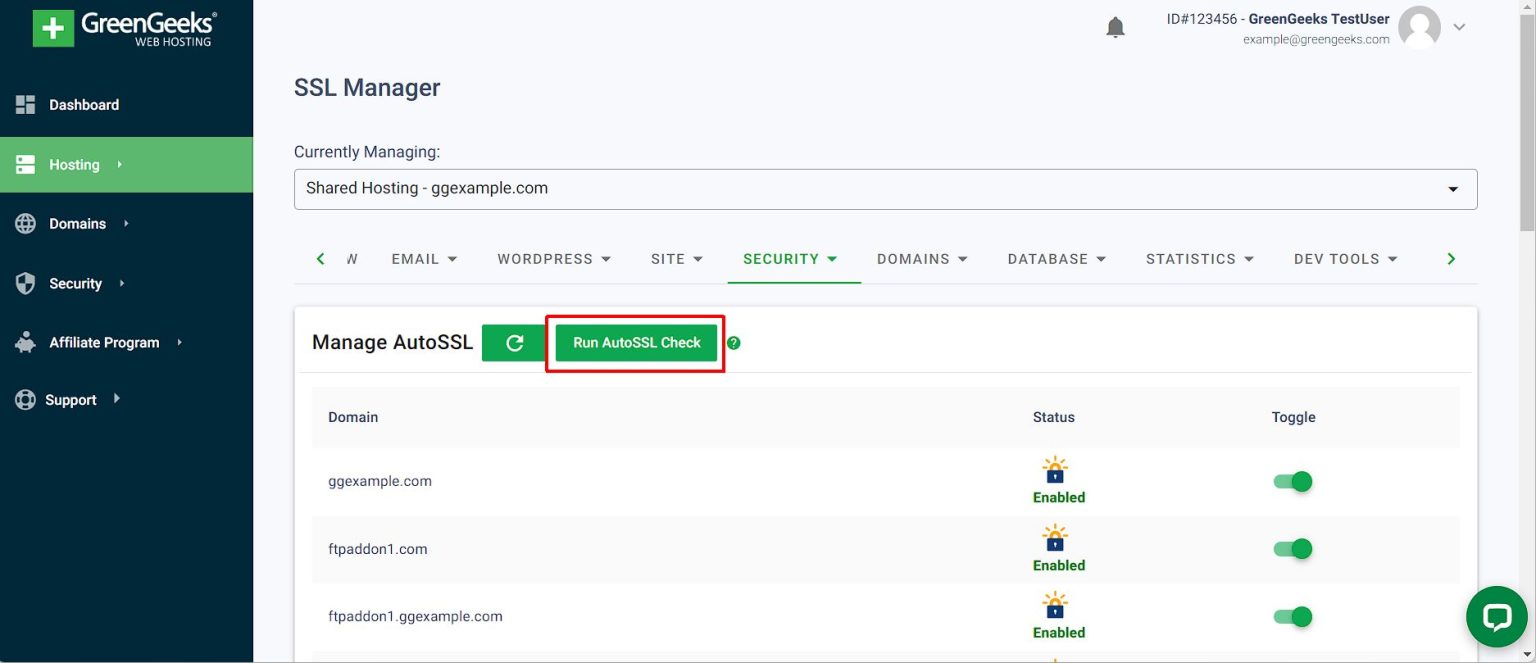Launch the live chat bubble
The height and width of the screenshot is (663, 1536).
pos(1496,616)
